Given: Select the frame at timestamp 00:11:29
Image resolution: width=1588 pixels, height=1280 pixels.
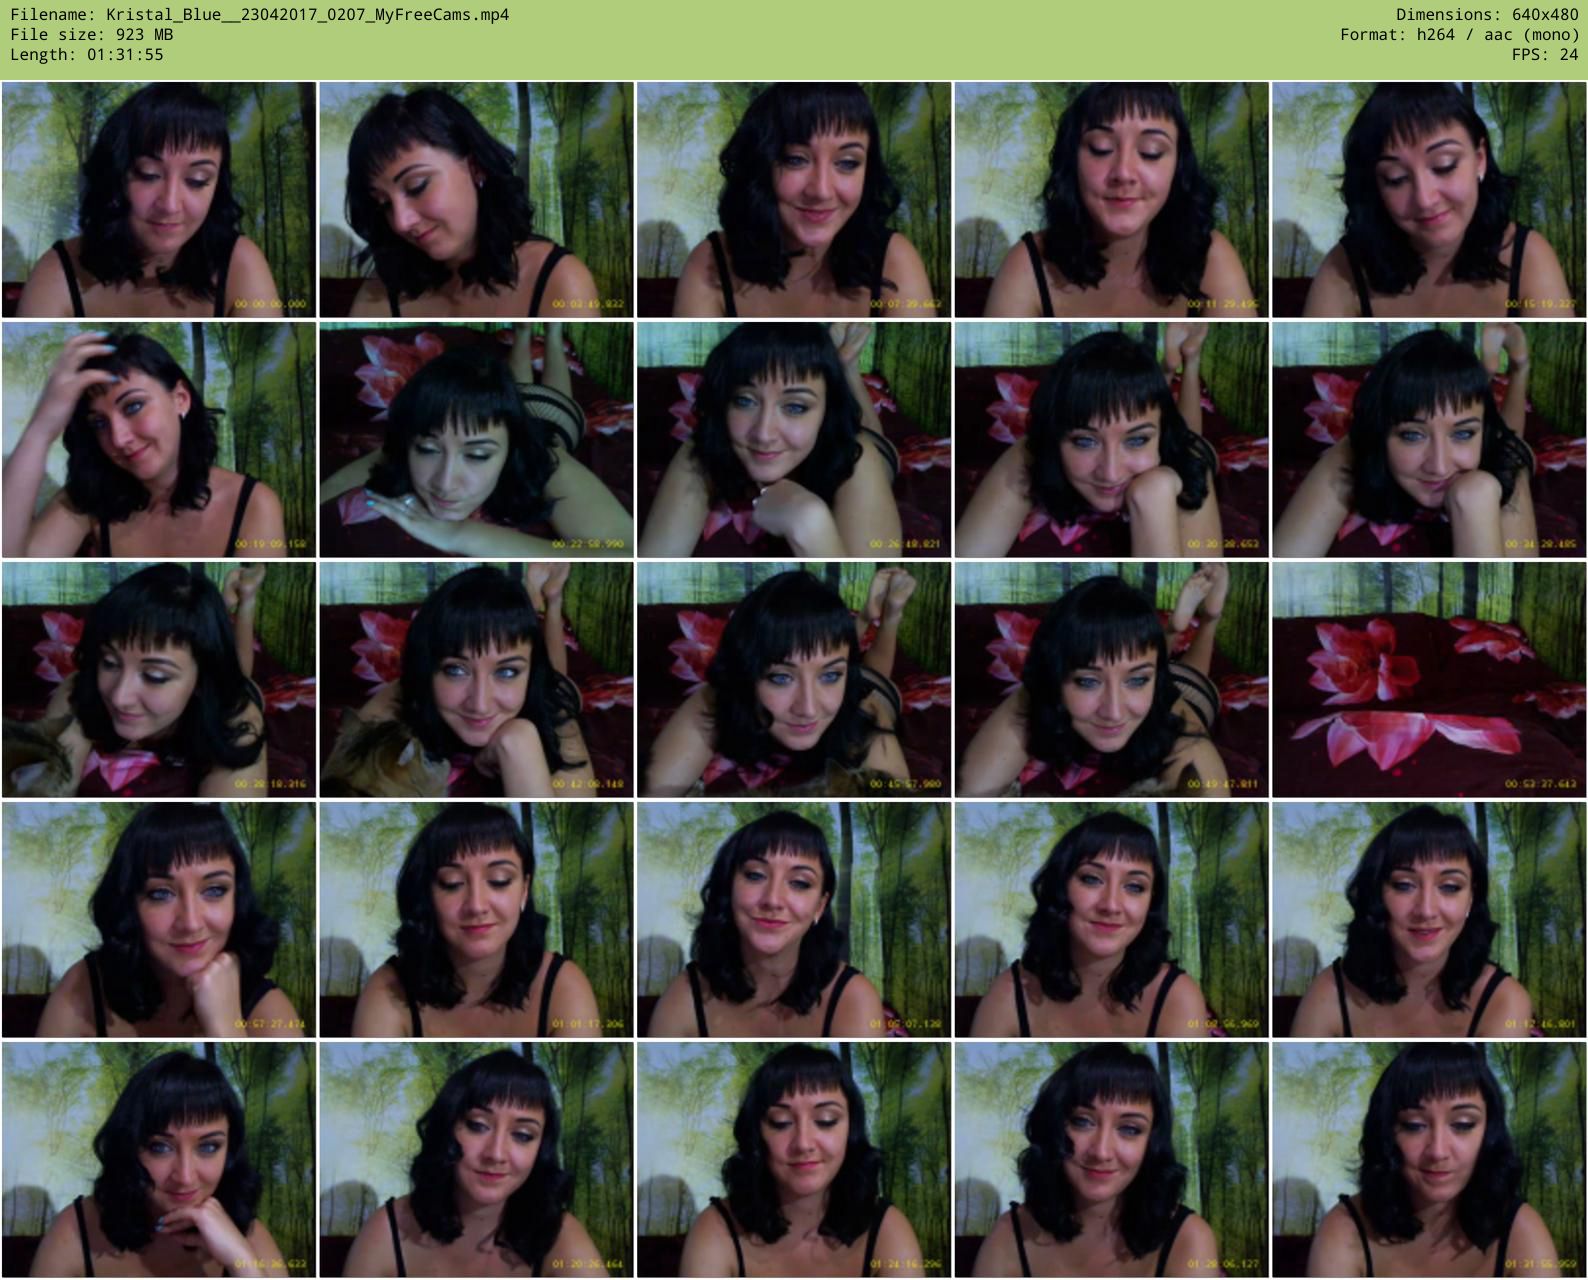Looking at the screenshot, I should 1111,200.
